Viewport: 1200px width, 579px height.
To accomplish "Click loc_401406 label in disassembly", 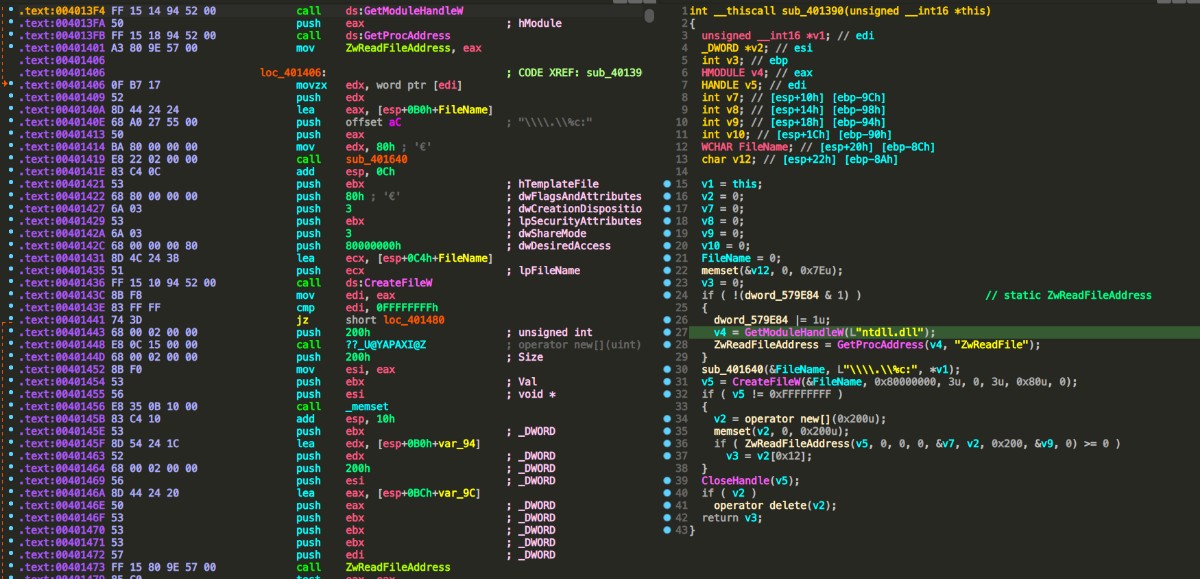I will (x=294, y=72).
